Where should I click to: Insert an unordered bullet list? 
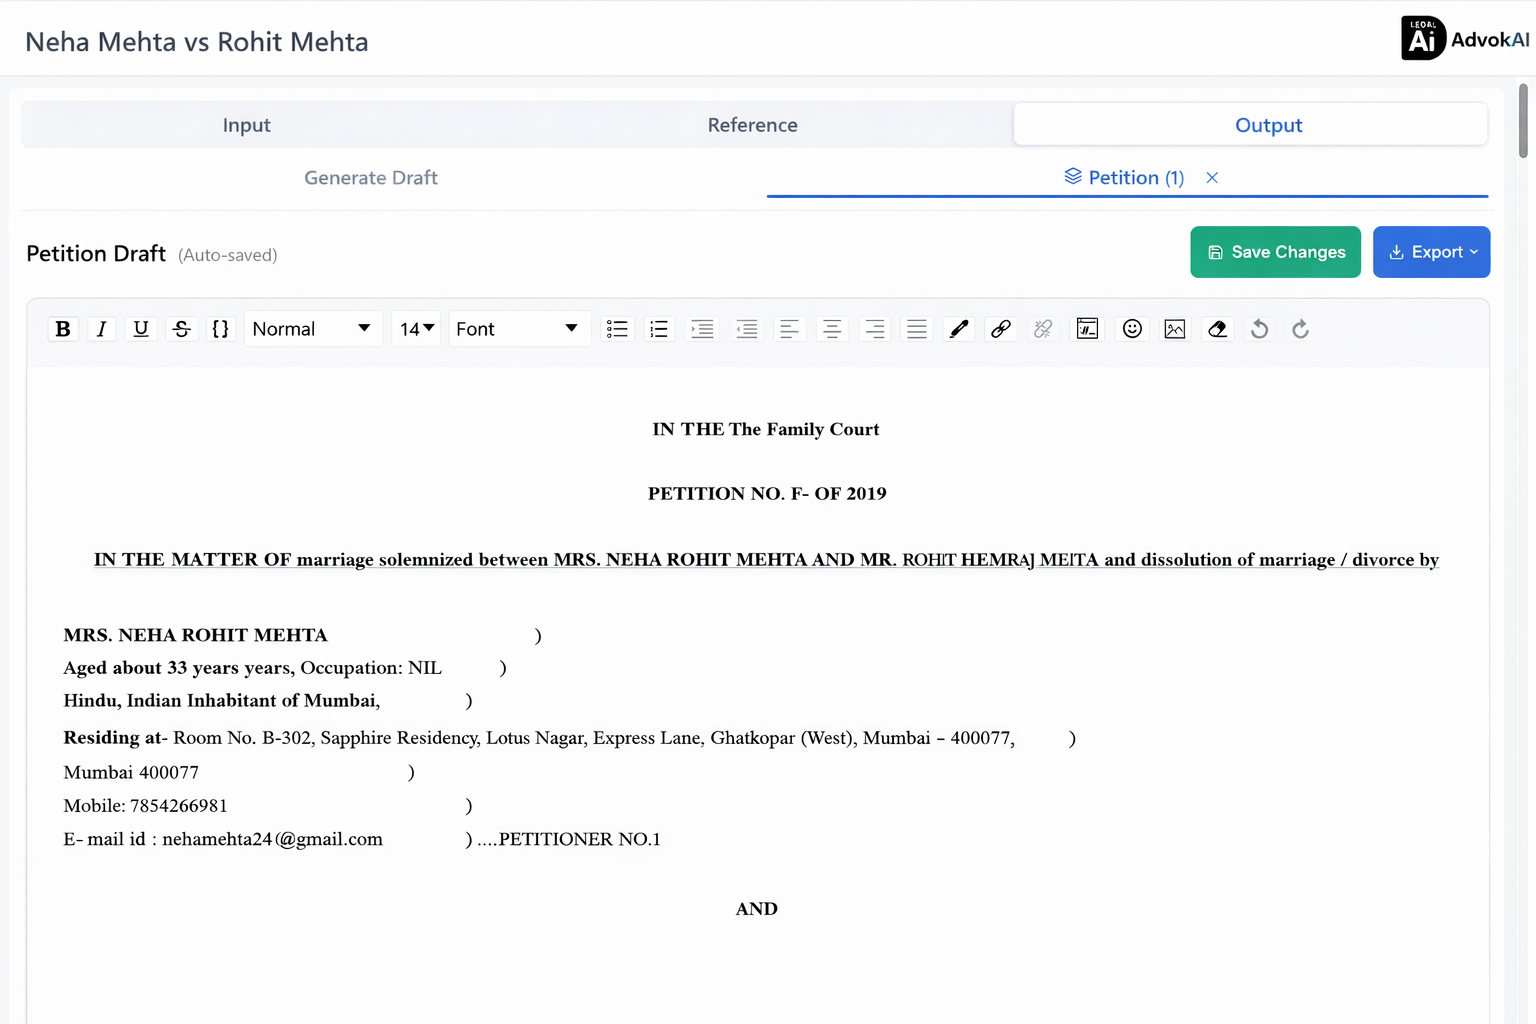coord(617,329)
